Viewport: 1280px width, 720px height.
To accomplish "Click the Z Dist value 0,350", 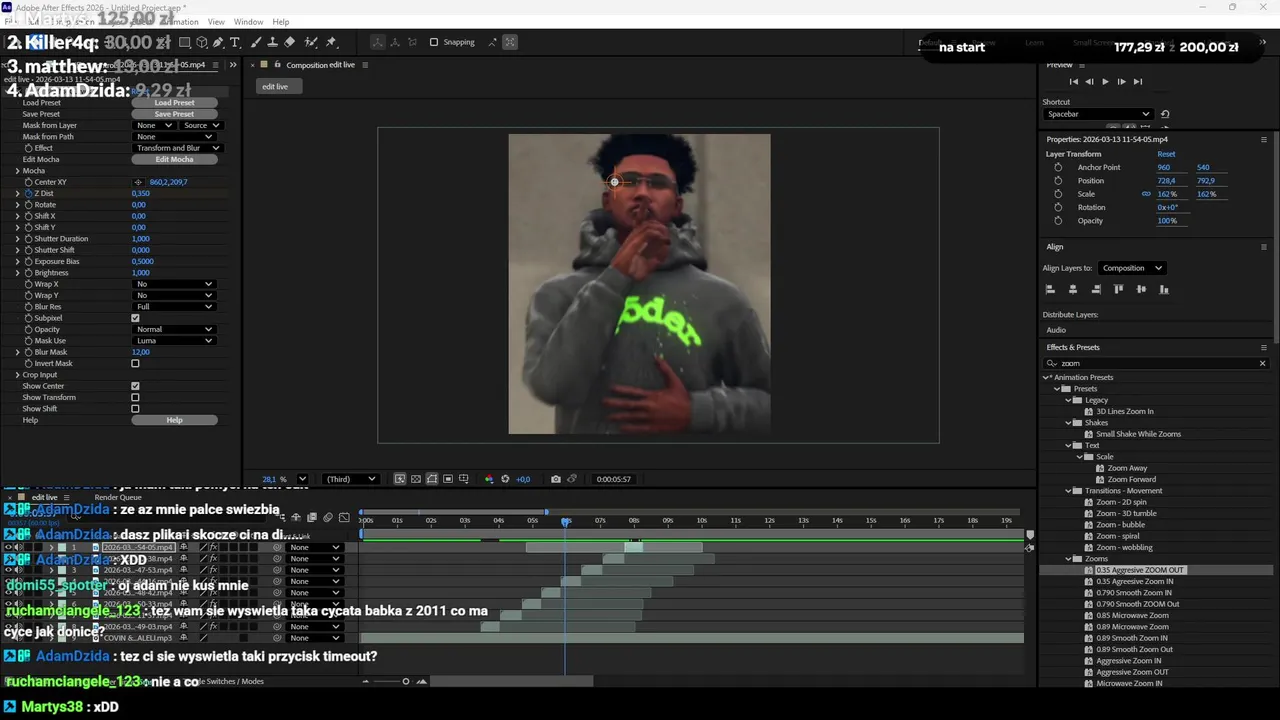I will [x=141, y=193].
